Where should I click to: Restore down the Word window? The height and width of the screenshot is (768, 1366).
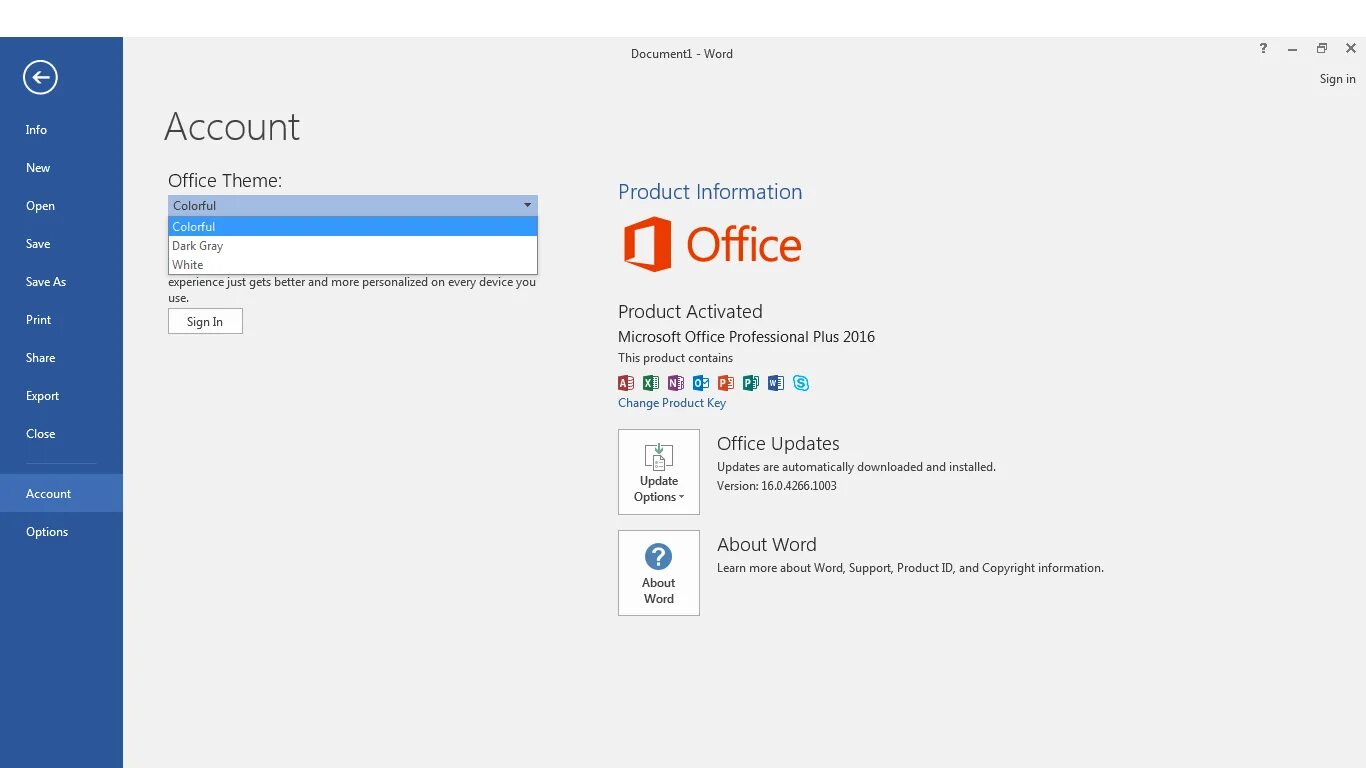tap(1321, 48)
